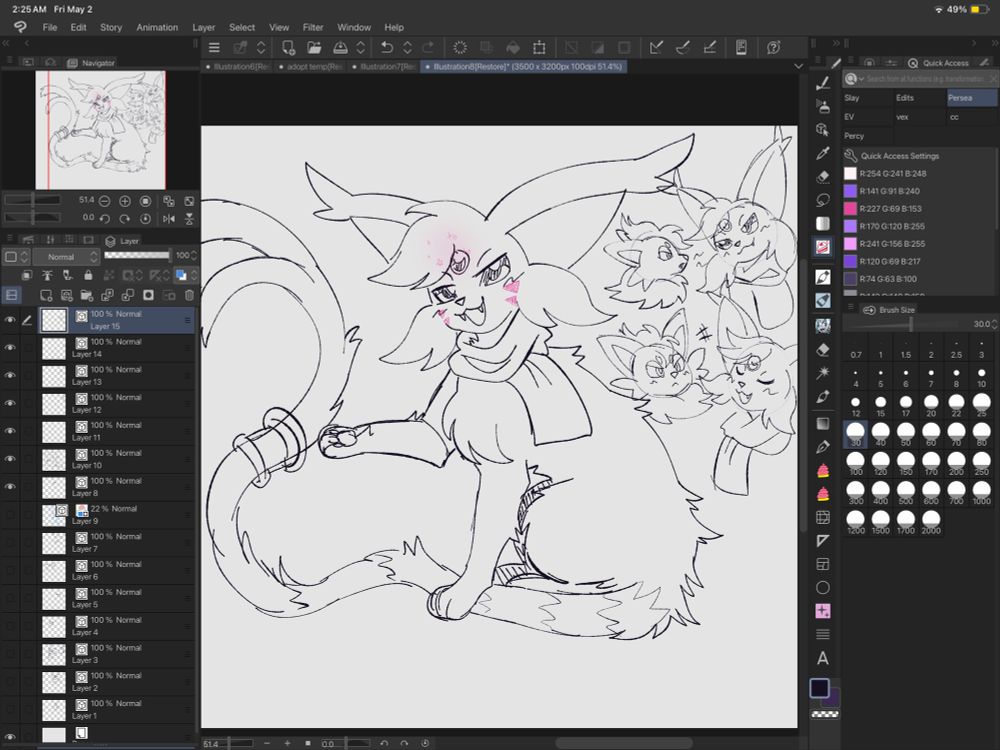Open the File menu

click(x=50, y=27)
